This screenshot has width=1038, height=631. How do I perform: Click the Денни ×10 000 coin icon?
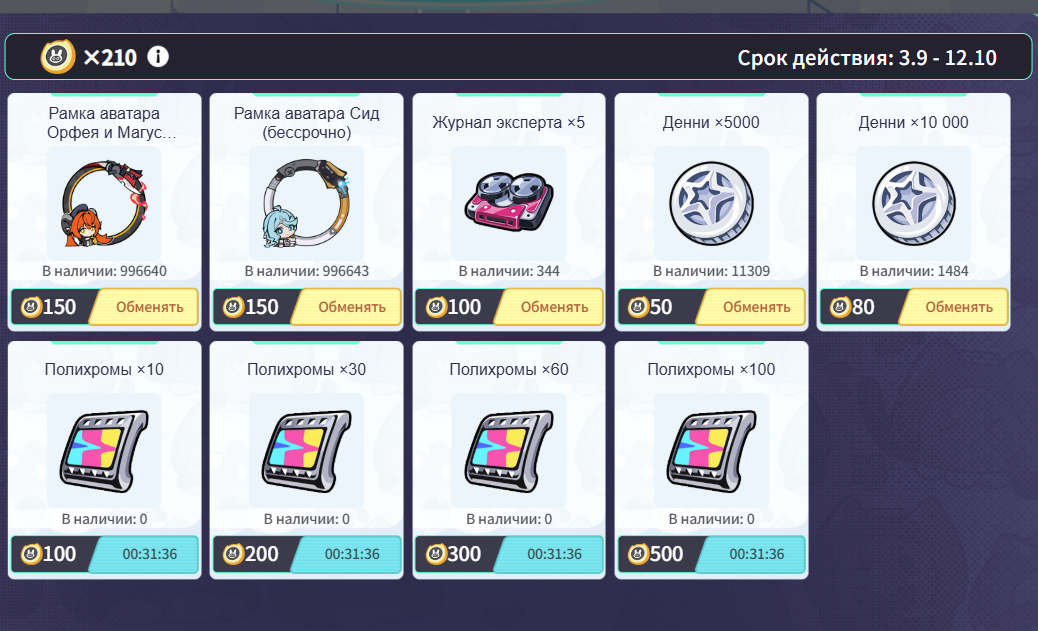914,203
